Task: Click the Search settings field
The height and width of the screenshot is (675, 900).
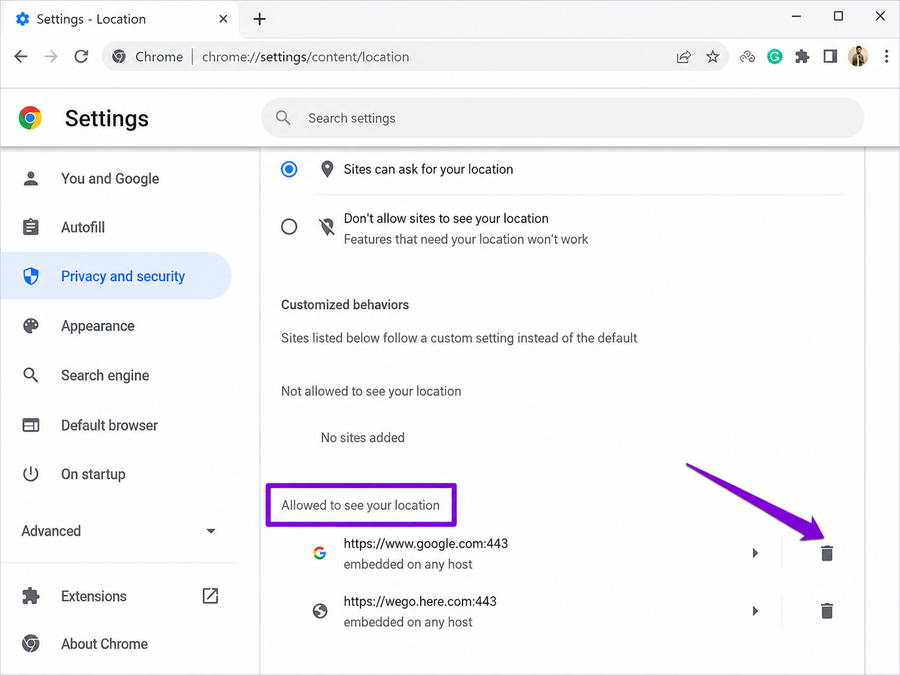Action: 562,118
